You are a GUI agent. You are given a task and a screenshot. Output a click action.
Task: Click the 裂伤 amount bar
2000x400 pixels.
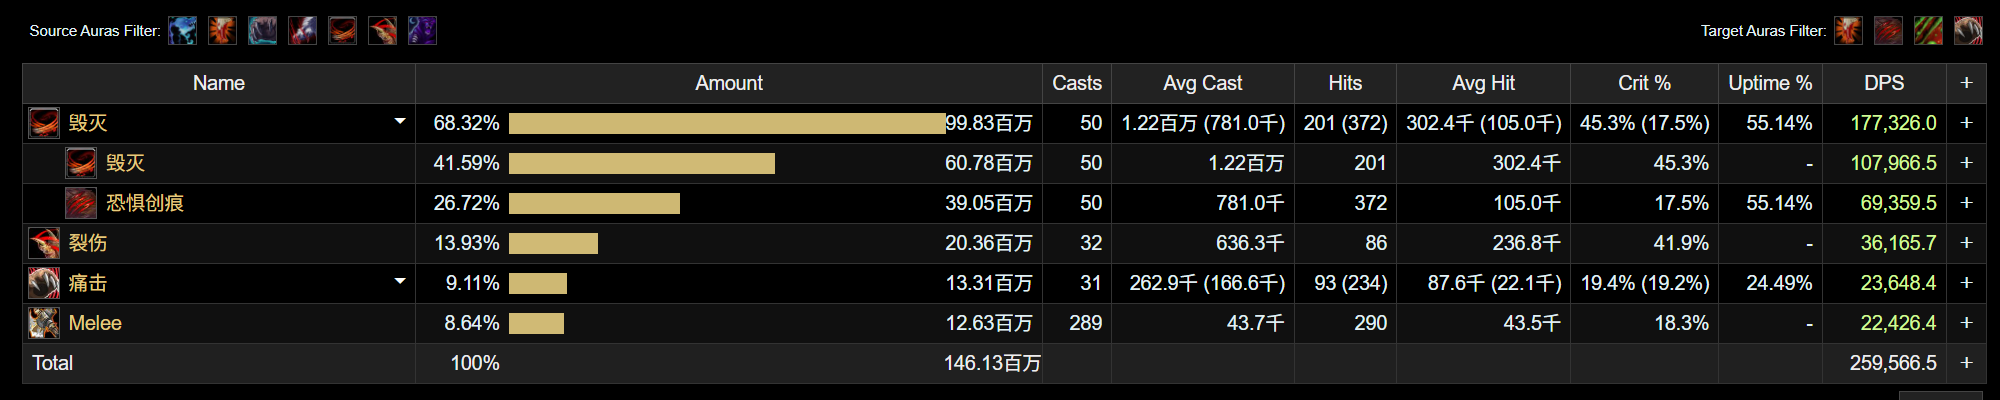coord(553,243)
